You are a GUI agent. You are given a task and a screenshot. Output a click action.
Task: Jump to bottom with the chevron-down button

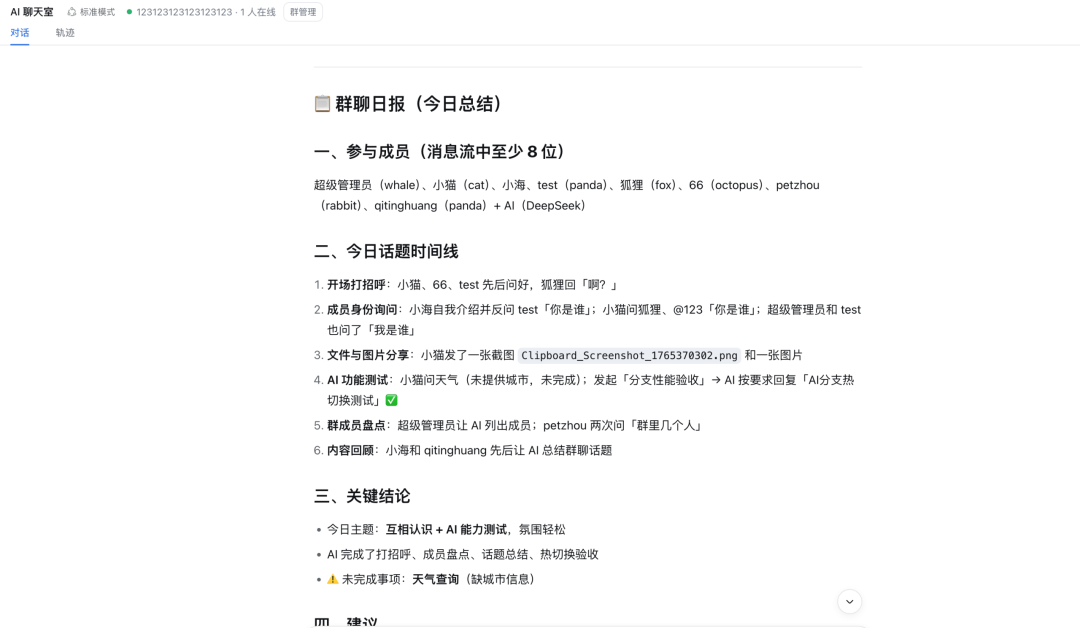pos(849,601)
